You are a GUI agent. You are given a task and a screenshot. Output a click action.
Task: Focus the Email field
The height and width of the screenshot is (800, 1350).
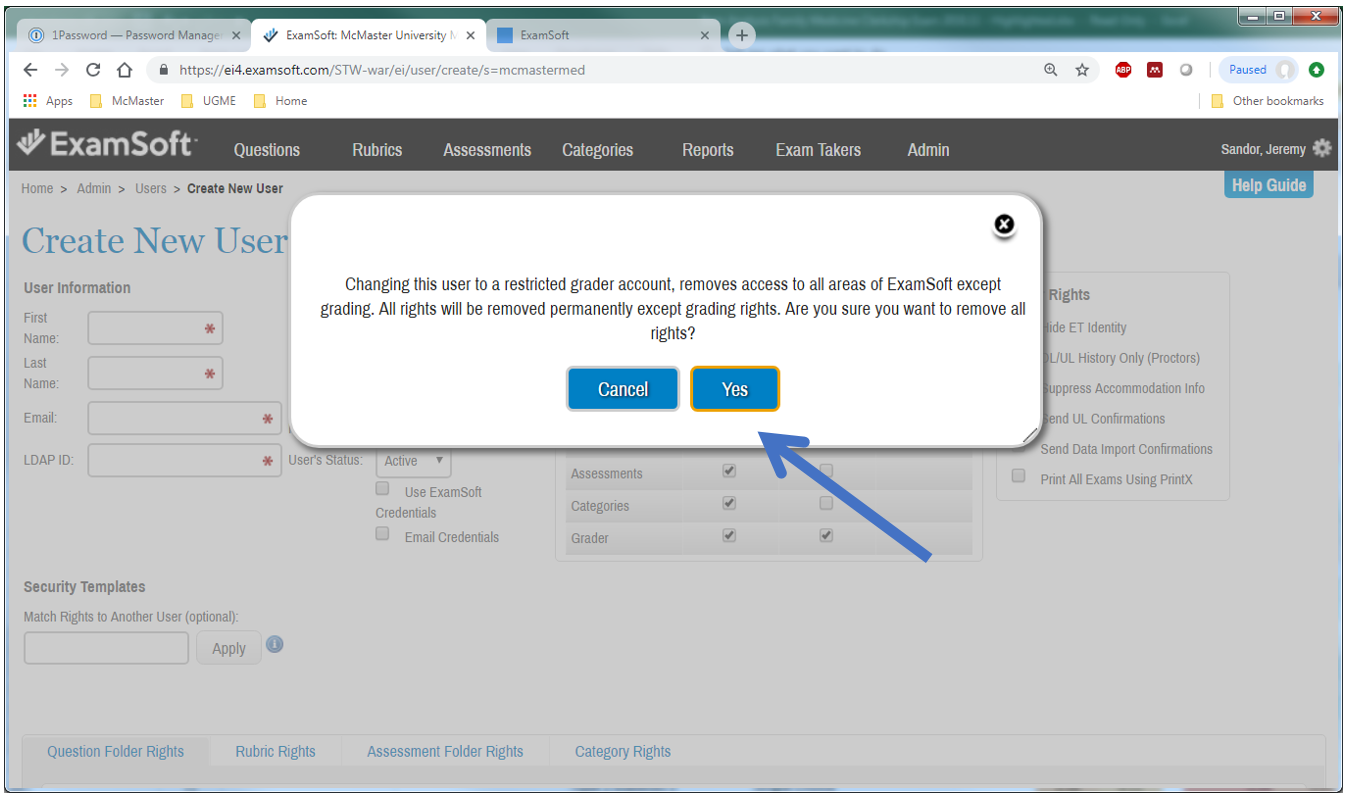click(184, 419)
